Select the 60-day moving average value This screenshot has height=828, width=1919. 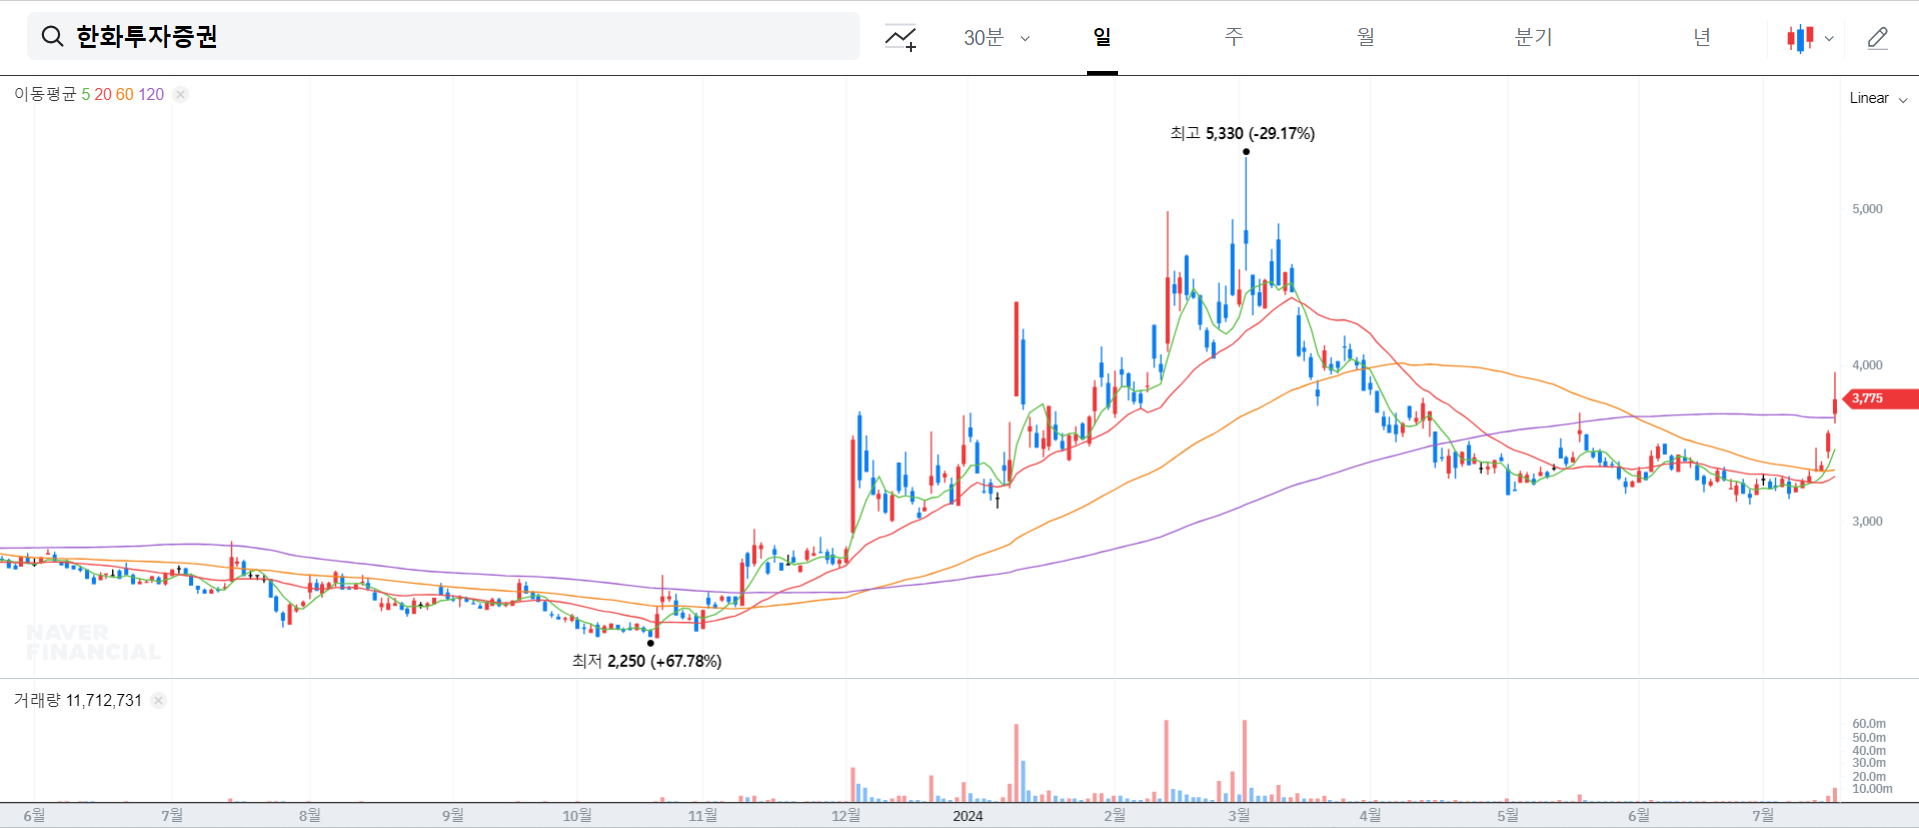(125, 94)
